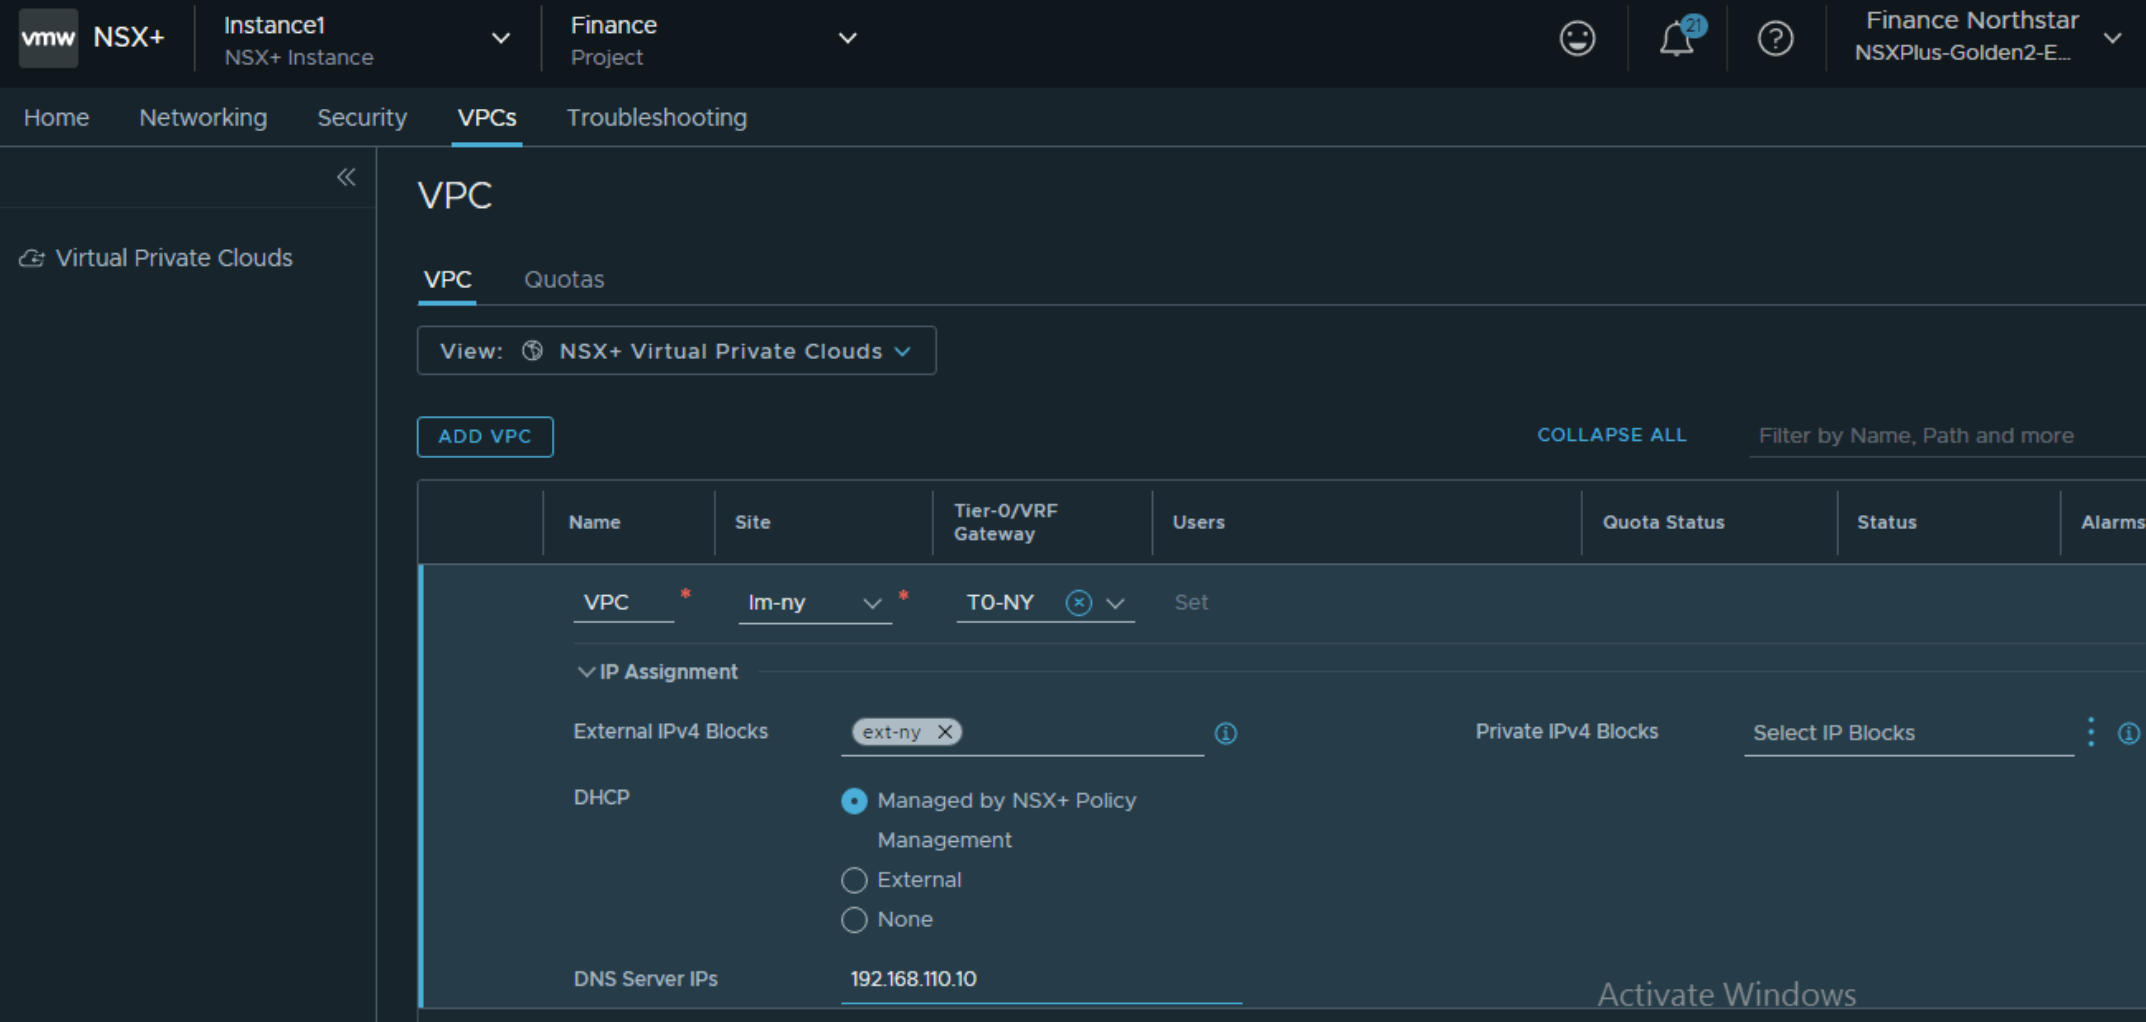The image size is (2146, 1022).
Task: Click the Quota Status column header
Action: point(1663,522)
